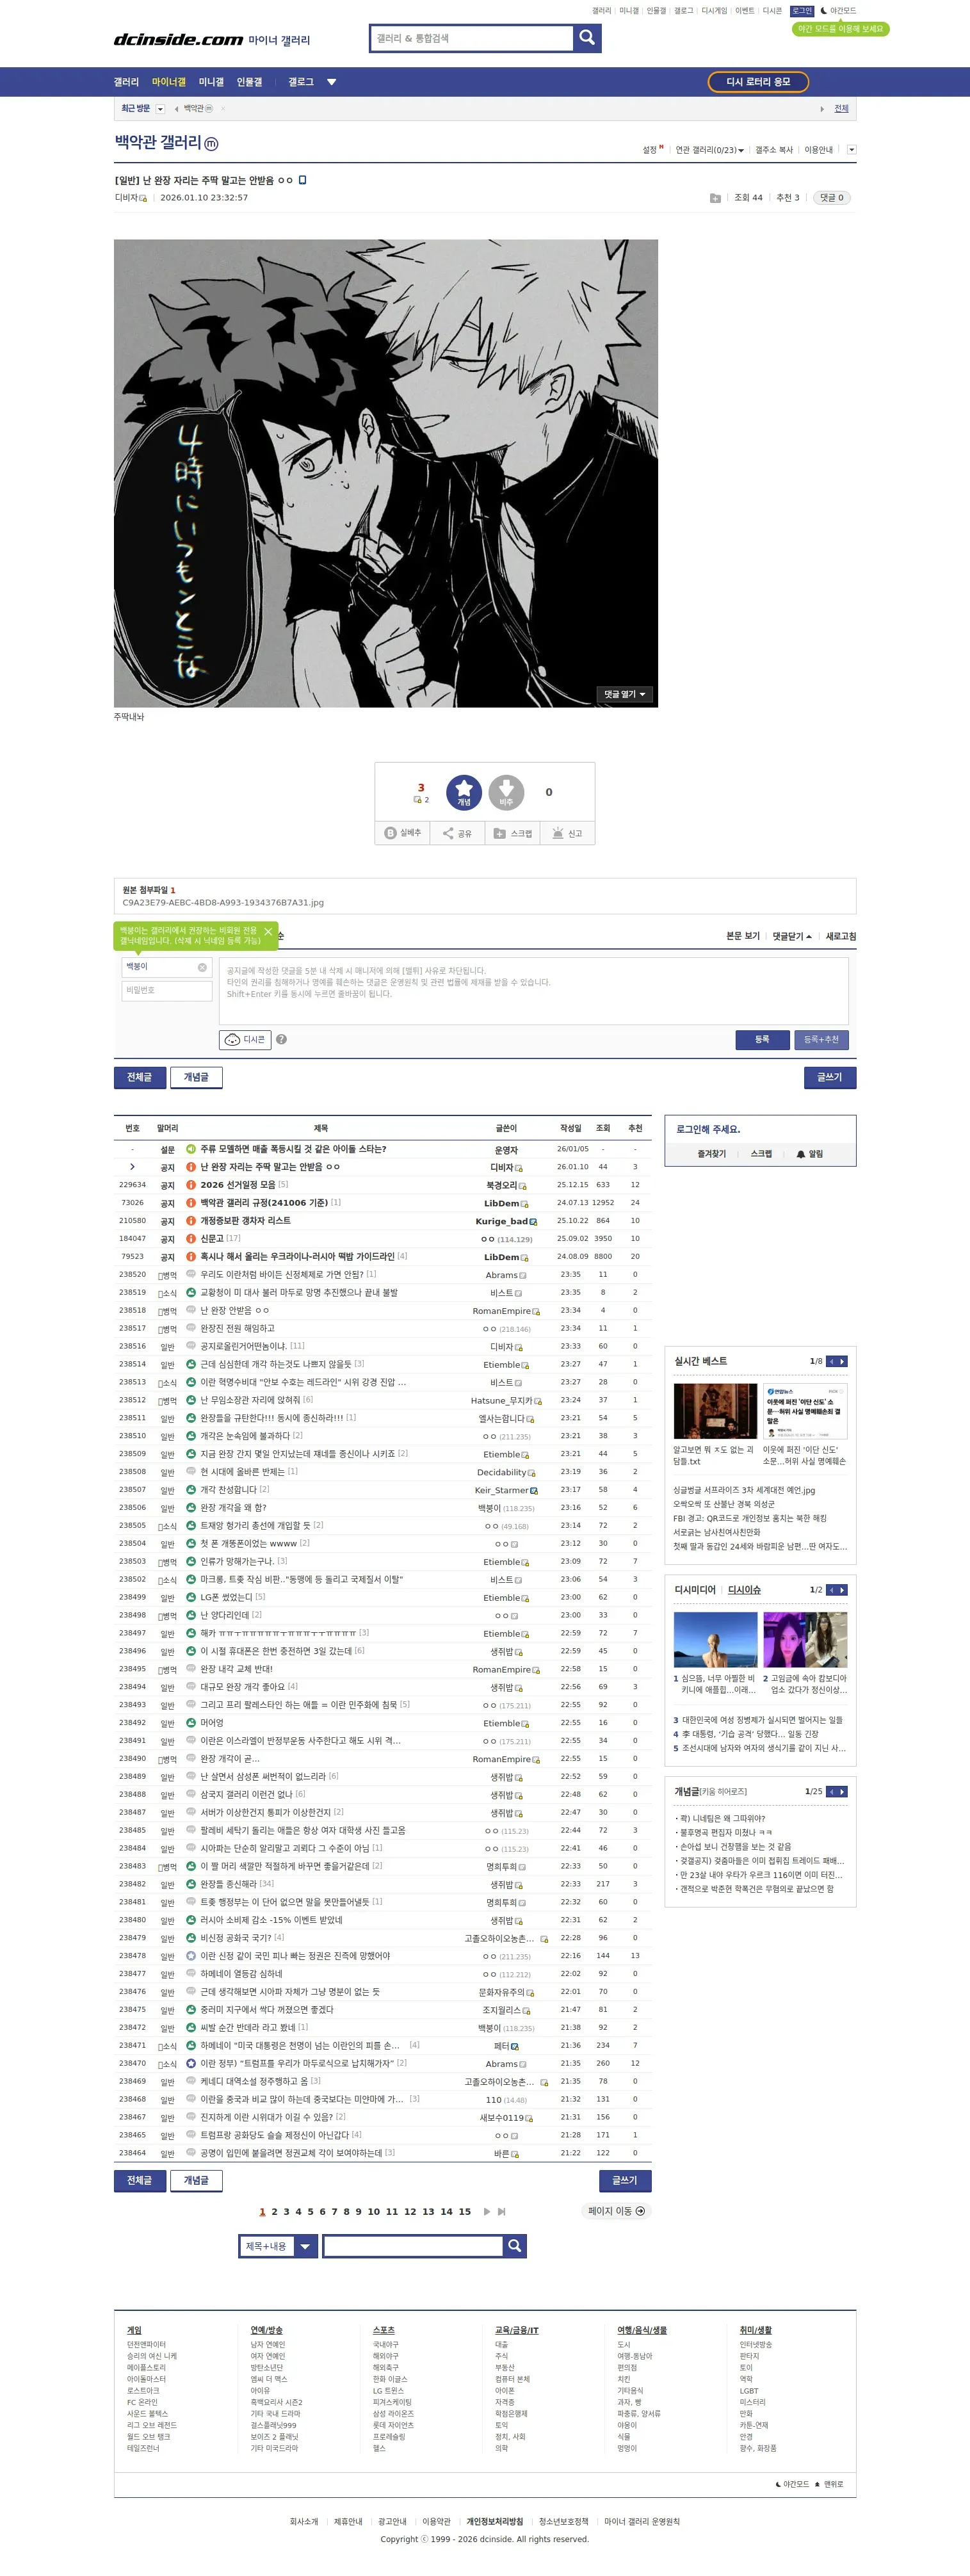
Task: Open the 연관 갤러리(0/23) dropdown
Action: pos(709,150)
